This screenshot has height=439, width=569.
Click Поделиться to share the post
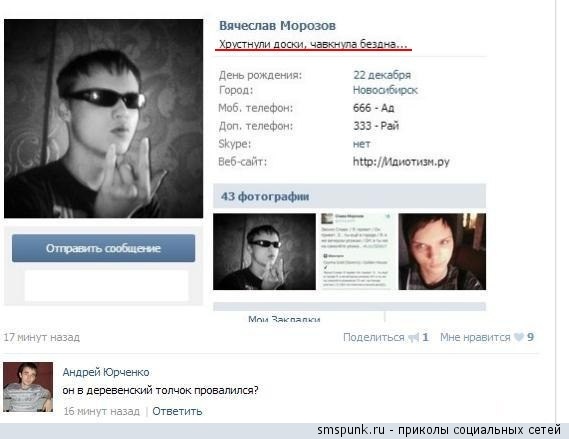tap(373, 337)
